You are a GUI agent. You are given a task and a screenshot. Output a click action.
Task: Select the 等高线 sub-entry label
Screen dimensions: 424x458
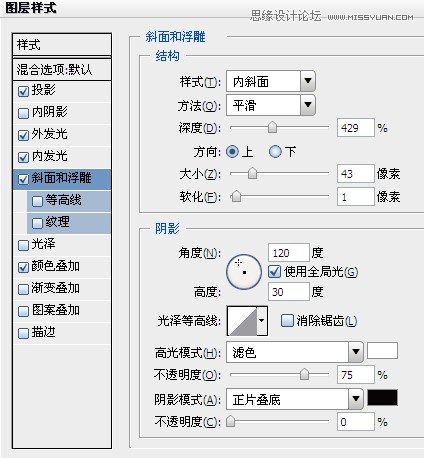coord(63,200)
